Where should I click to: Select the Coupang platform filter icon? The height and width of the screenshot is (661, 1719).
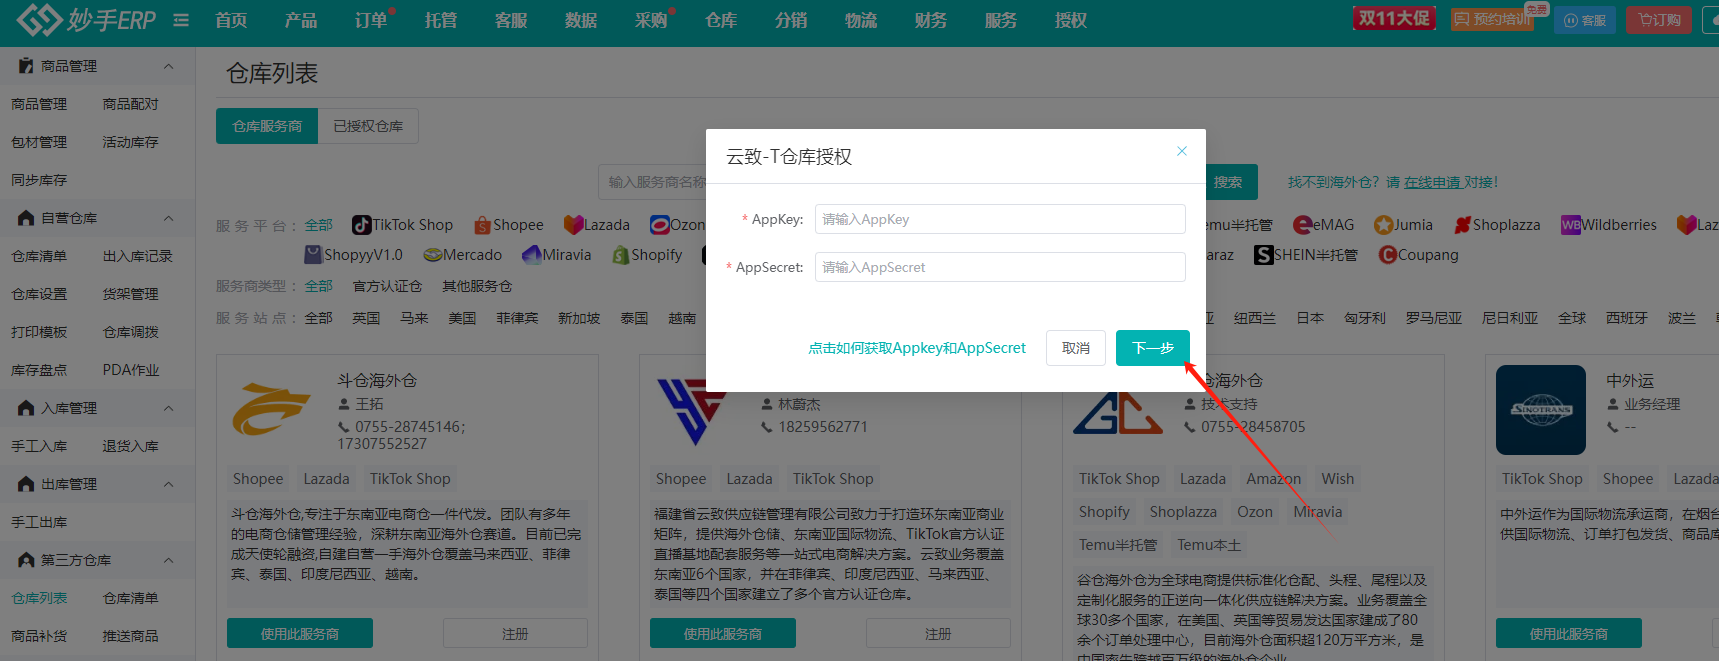click(1387, 255)
